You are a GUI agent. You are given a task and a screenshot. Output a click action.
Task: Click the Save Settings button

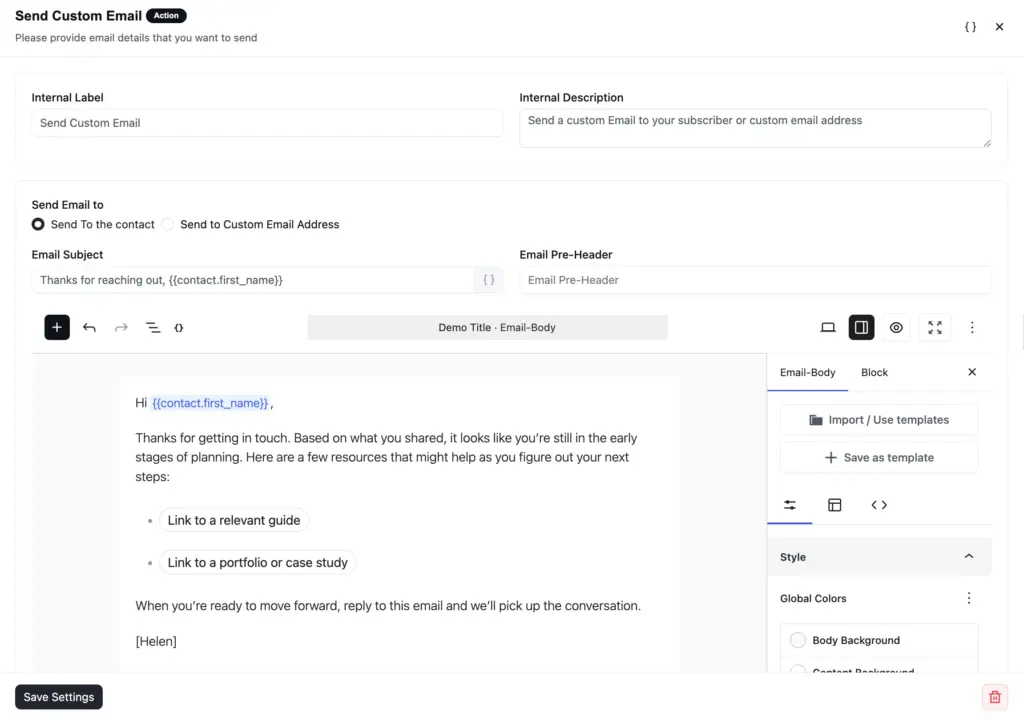(x=59, y=697)
